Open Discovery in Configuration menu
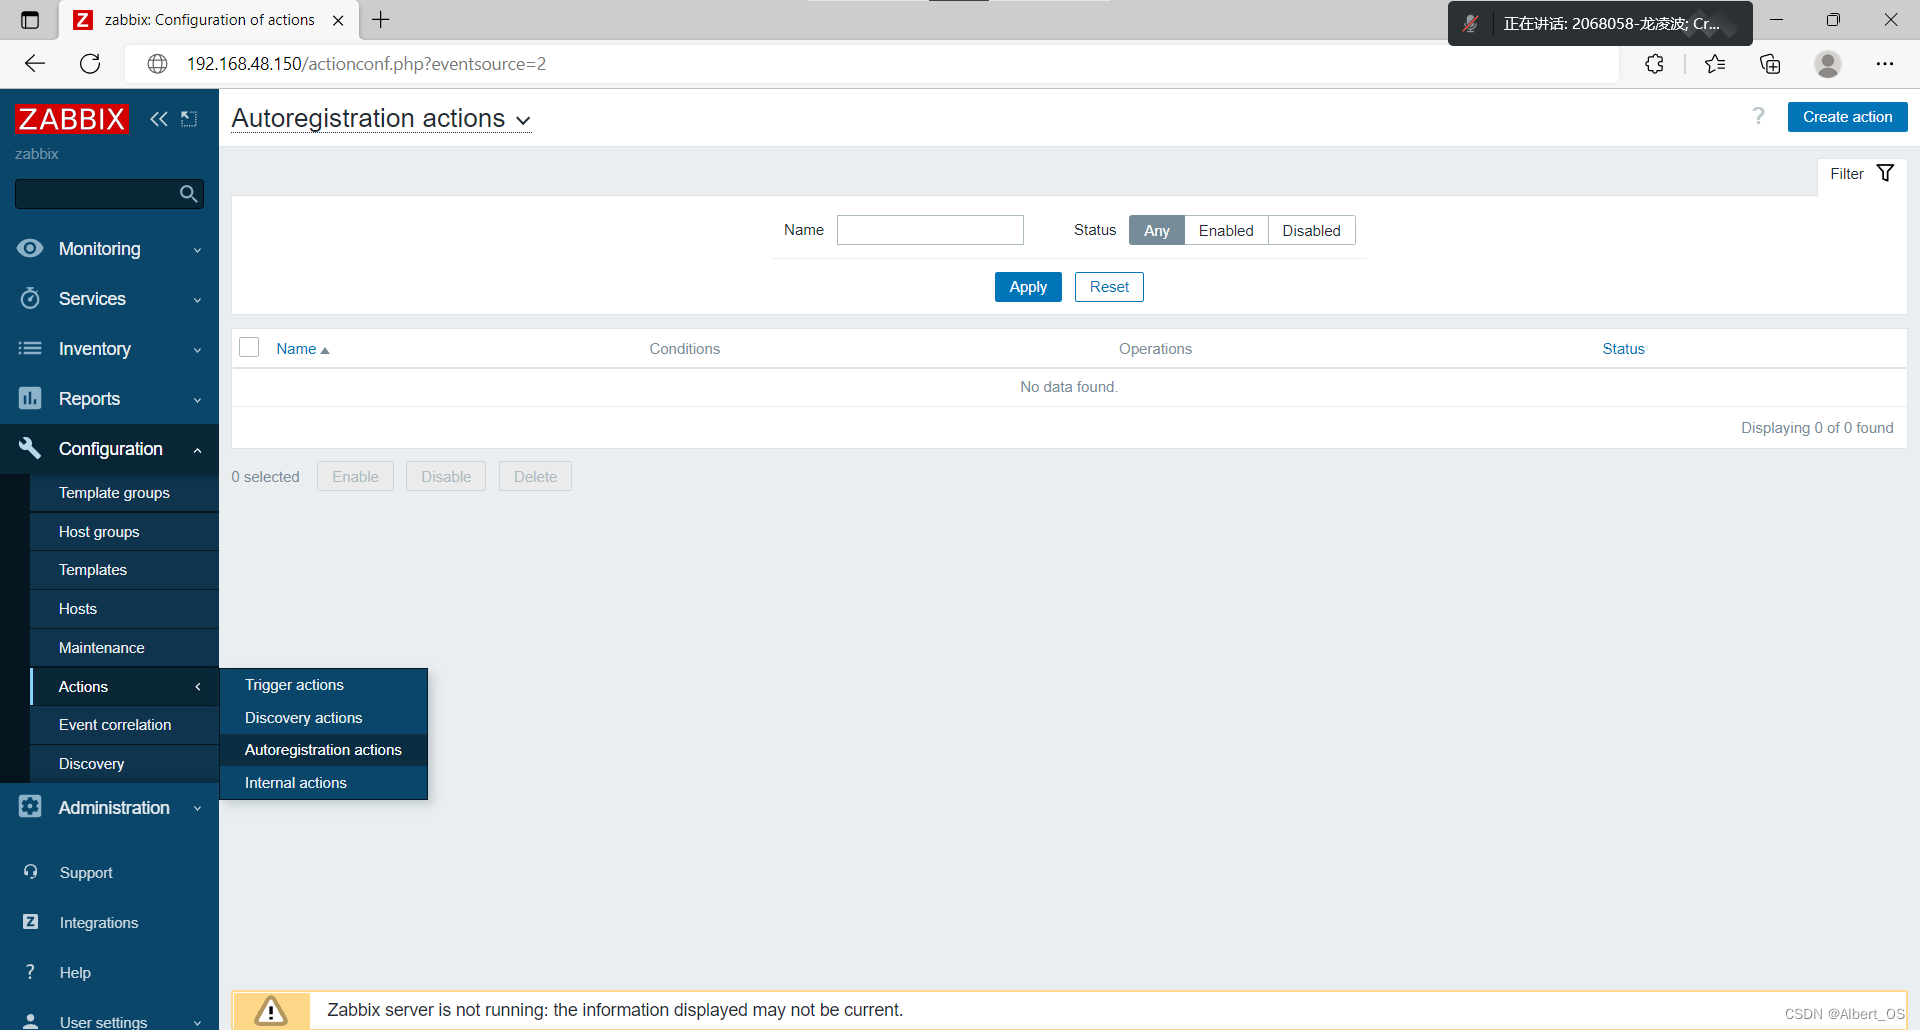This screenshot has height=1030, width=1920. tap(125, 764)
